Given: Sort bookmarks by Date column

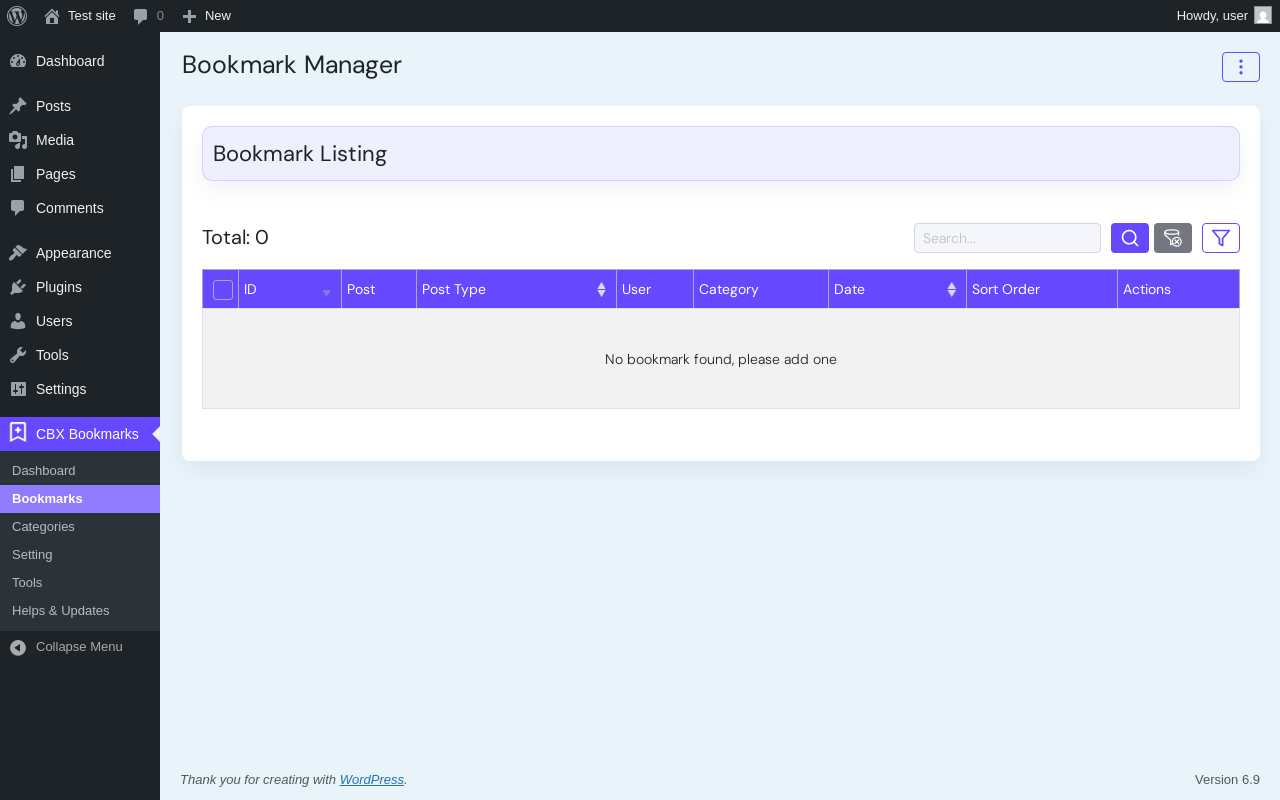Looking at the screenshot, I should click(896, 289).
